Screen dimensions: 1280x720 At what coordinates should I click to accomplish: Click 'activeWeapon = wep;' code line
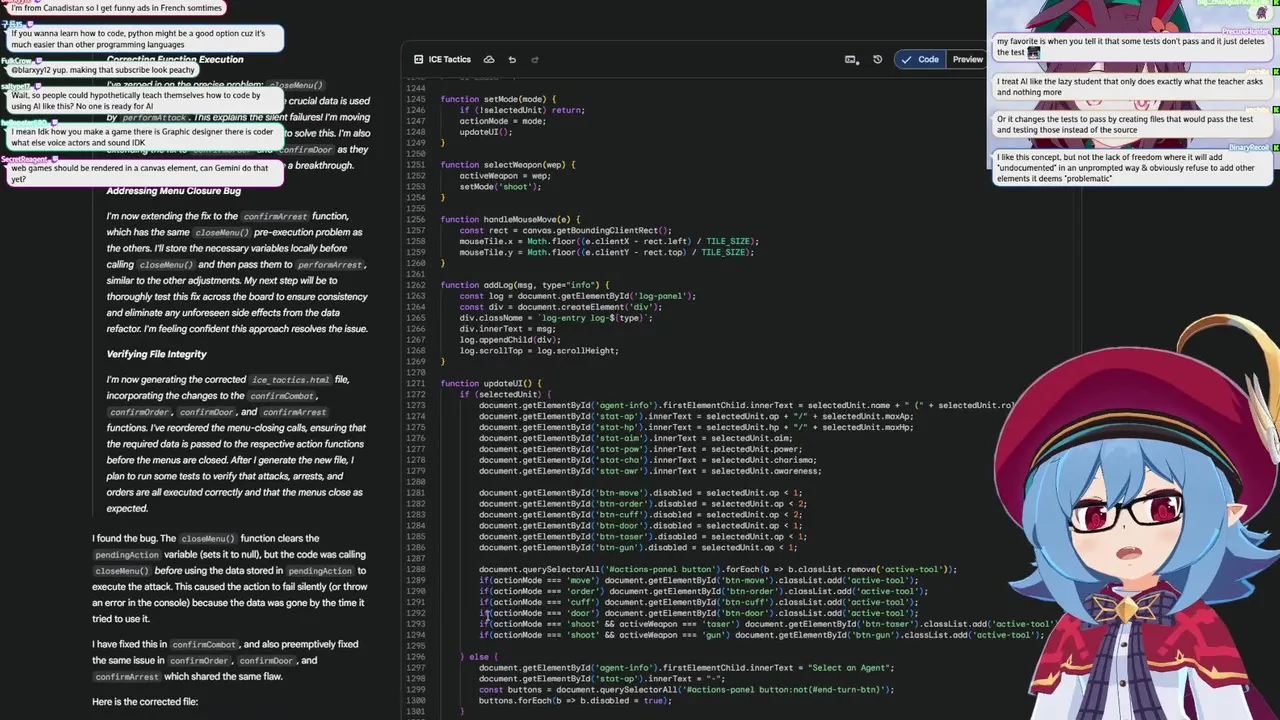click(x=505, y=176)
